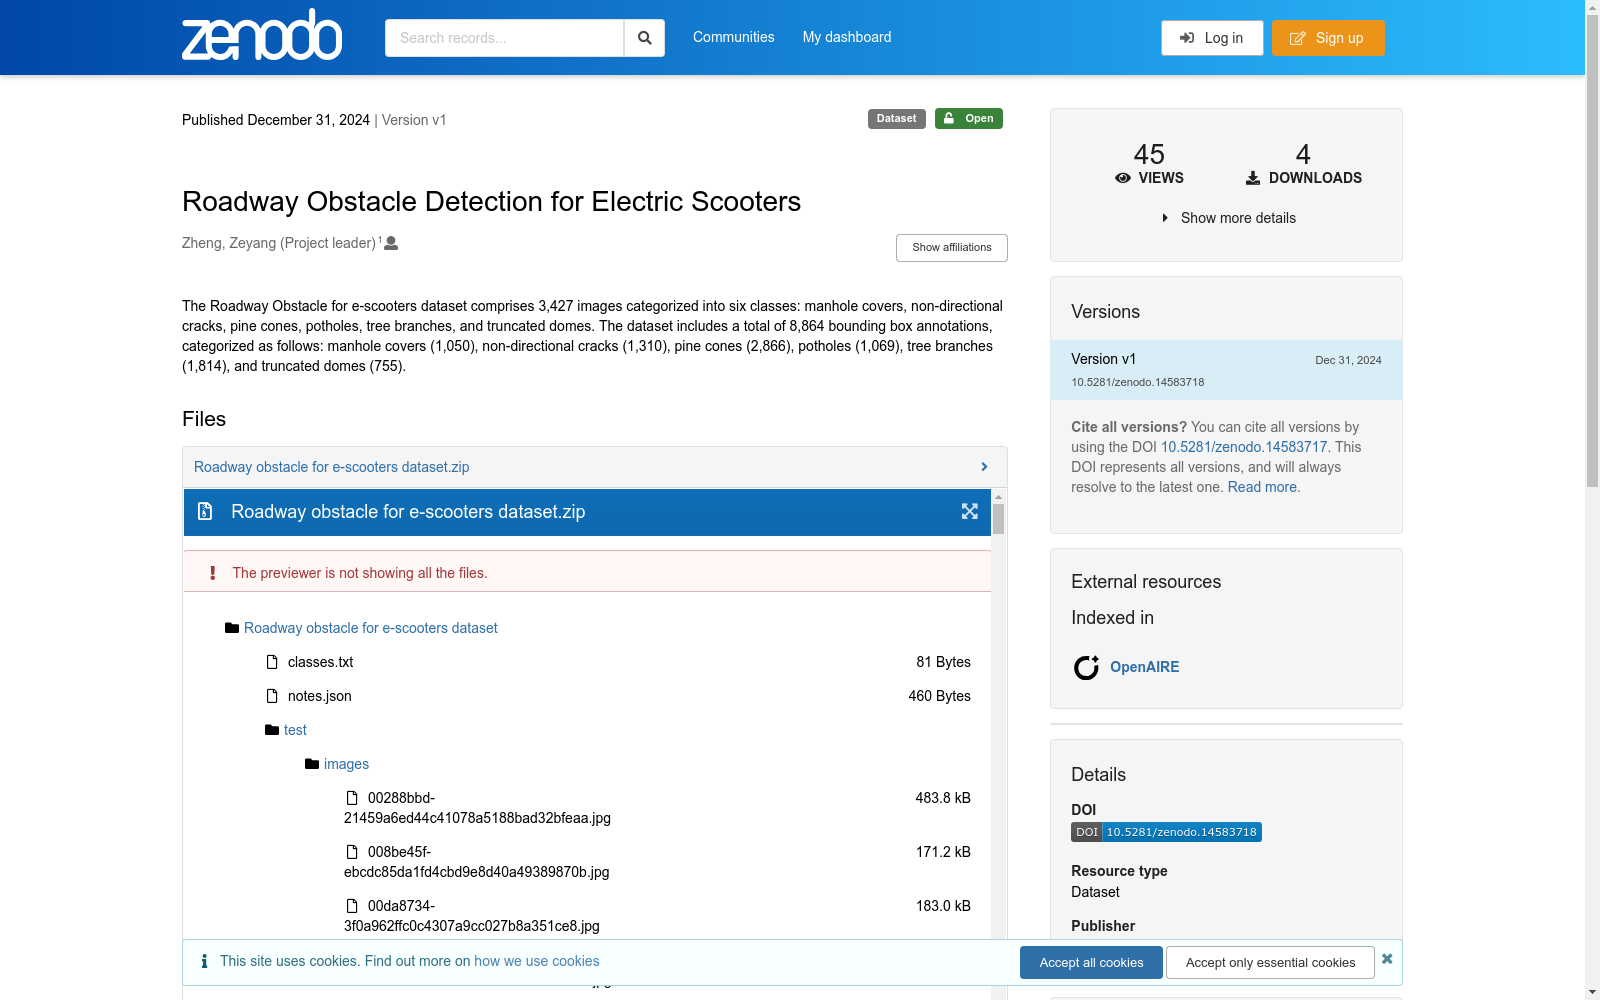This screenshot has height=1000, width=1600.
Task: Click the previewer scroll up arrow
Action: pyautogui.click(x=998, y=496)
